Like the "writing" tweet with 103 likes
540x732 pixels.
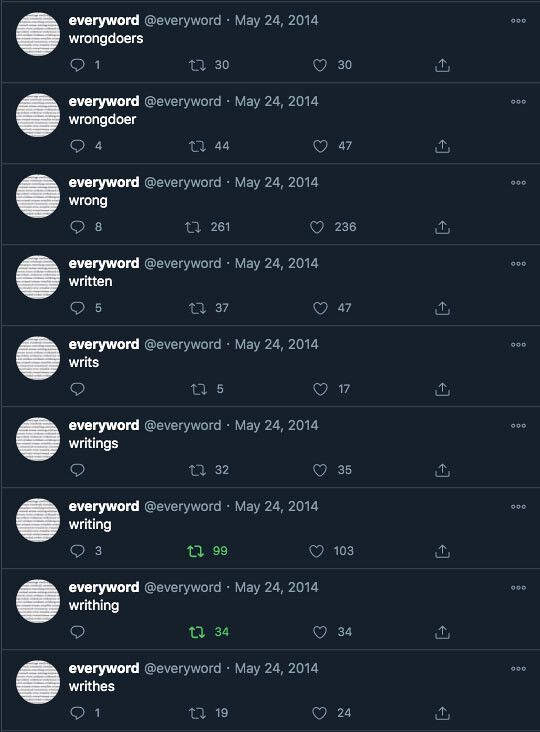click(x=316, y=551)
